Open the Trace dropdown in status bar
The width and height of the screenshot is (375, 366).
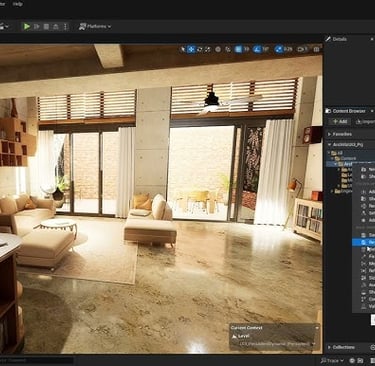tap(332, 361)
